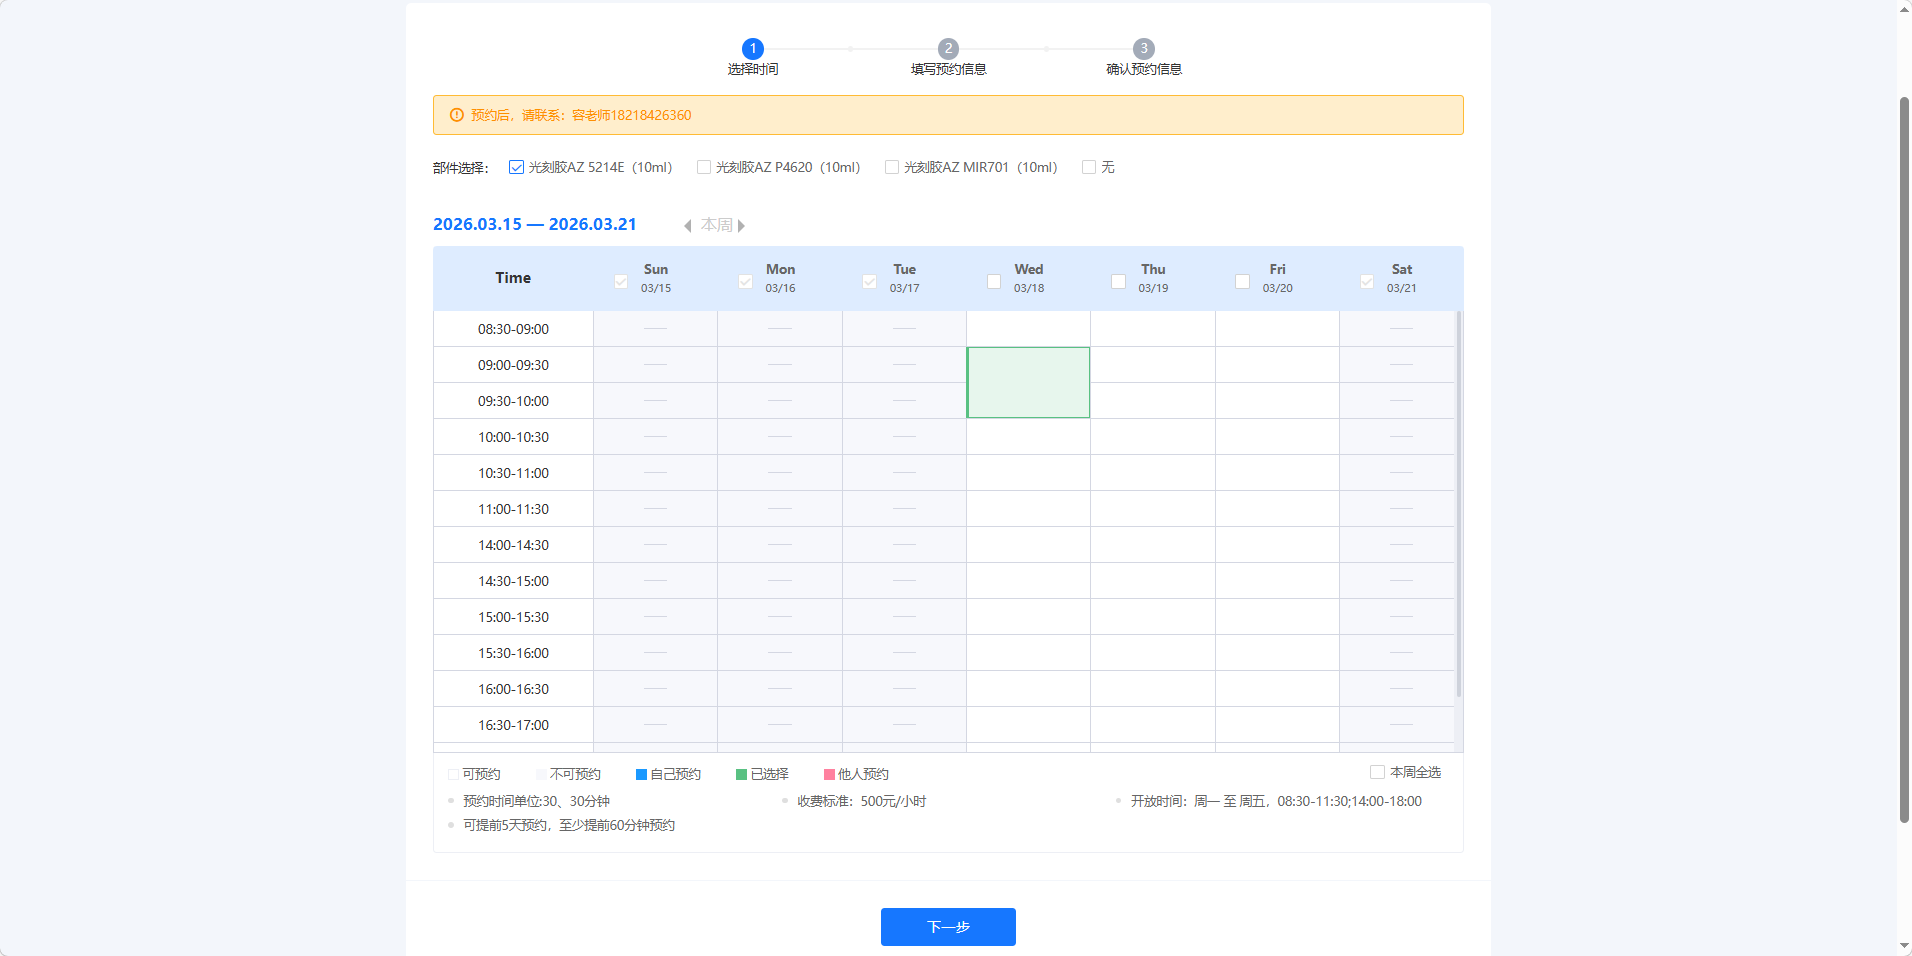Click the warning icon in the notice banner

[457, 115]
